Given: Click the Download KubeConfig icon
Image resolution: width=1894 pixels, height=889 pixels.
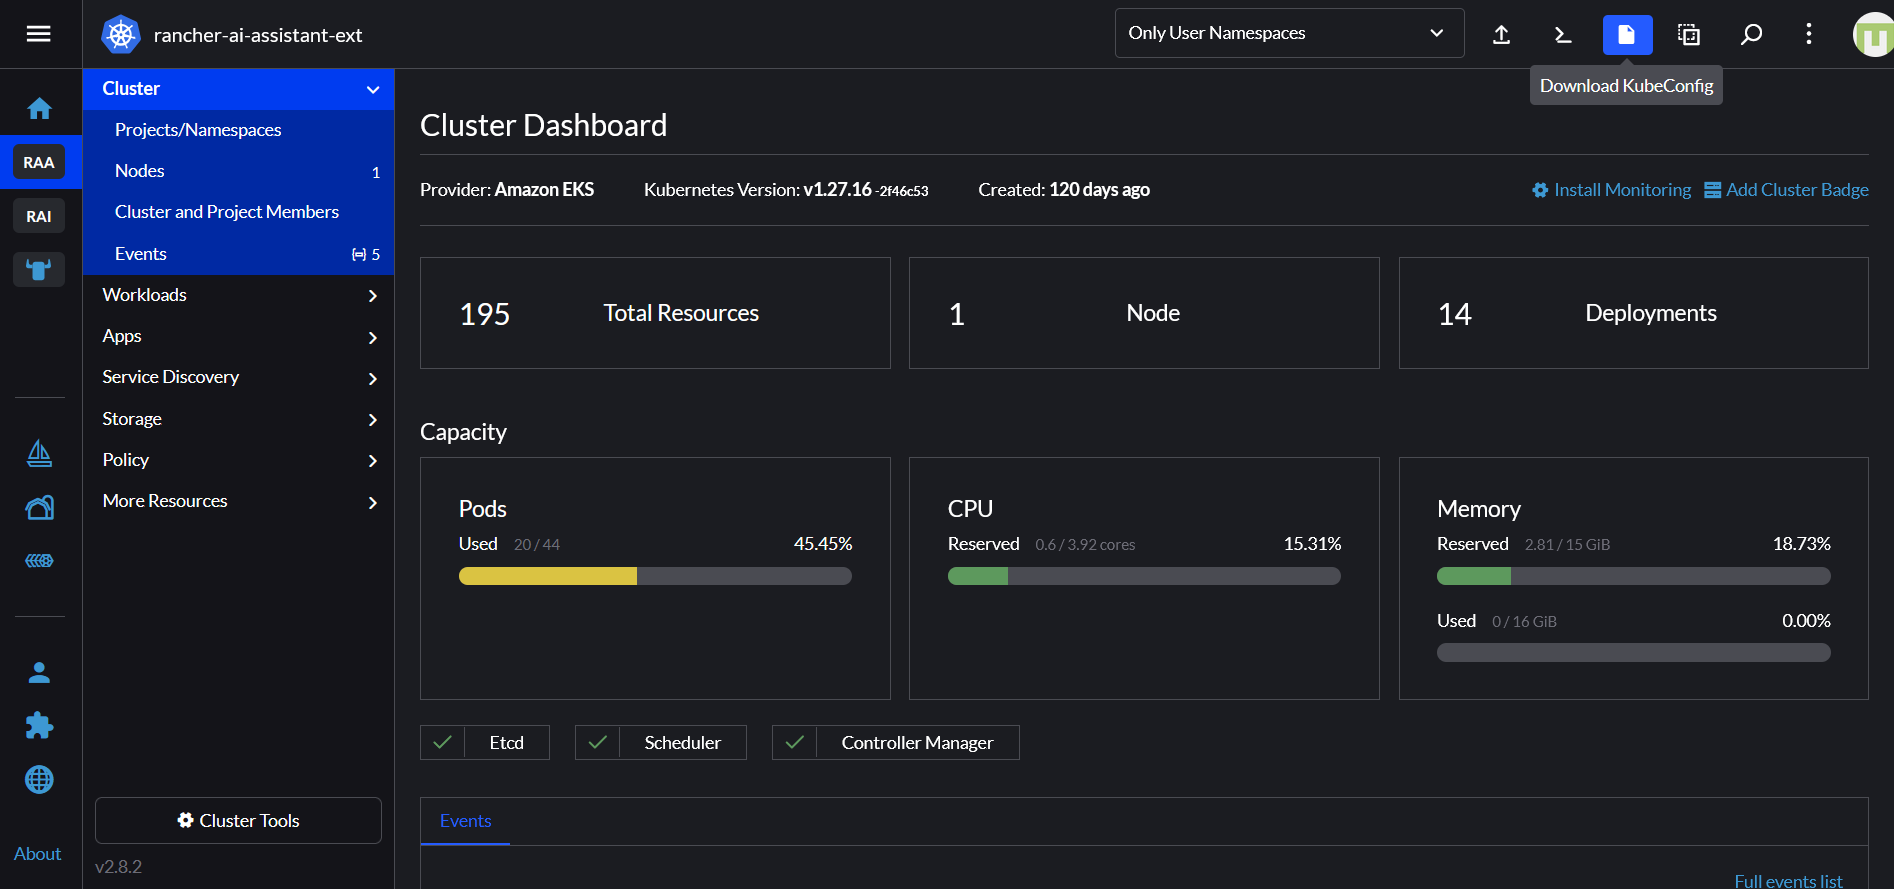Looking at the screenshot, I should click(1627, 35).
